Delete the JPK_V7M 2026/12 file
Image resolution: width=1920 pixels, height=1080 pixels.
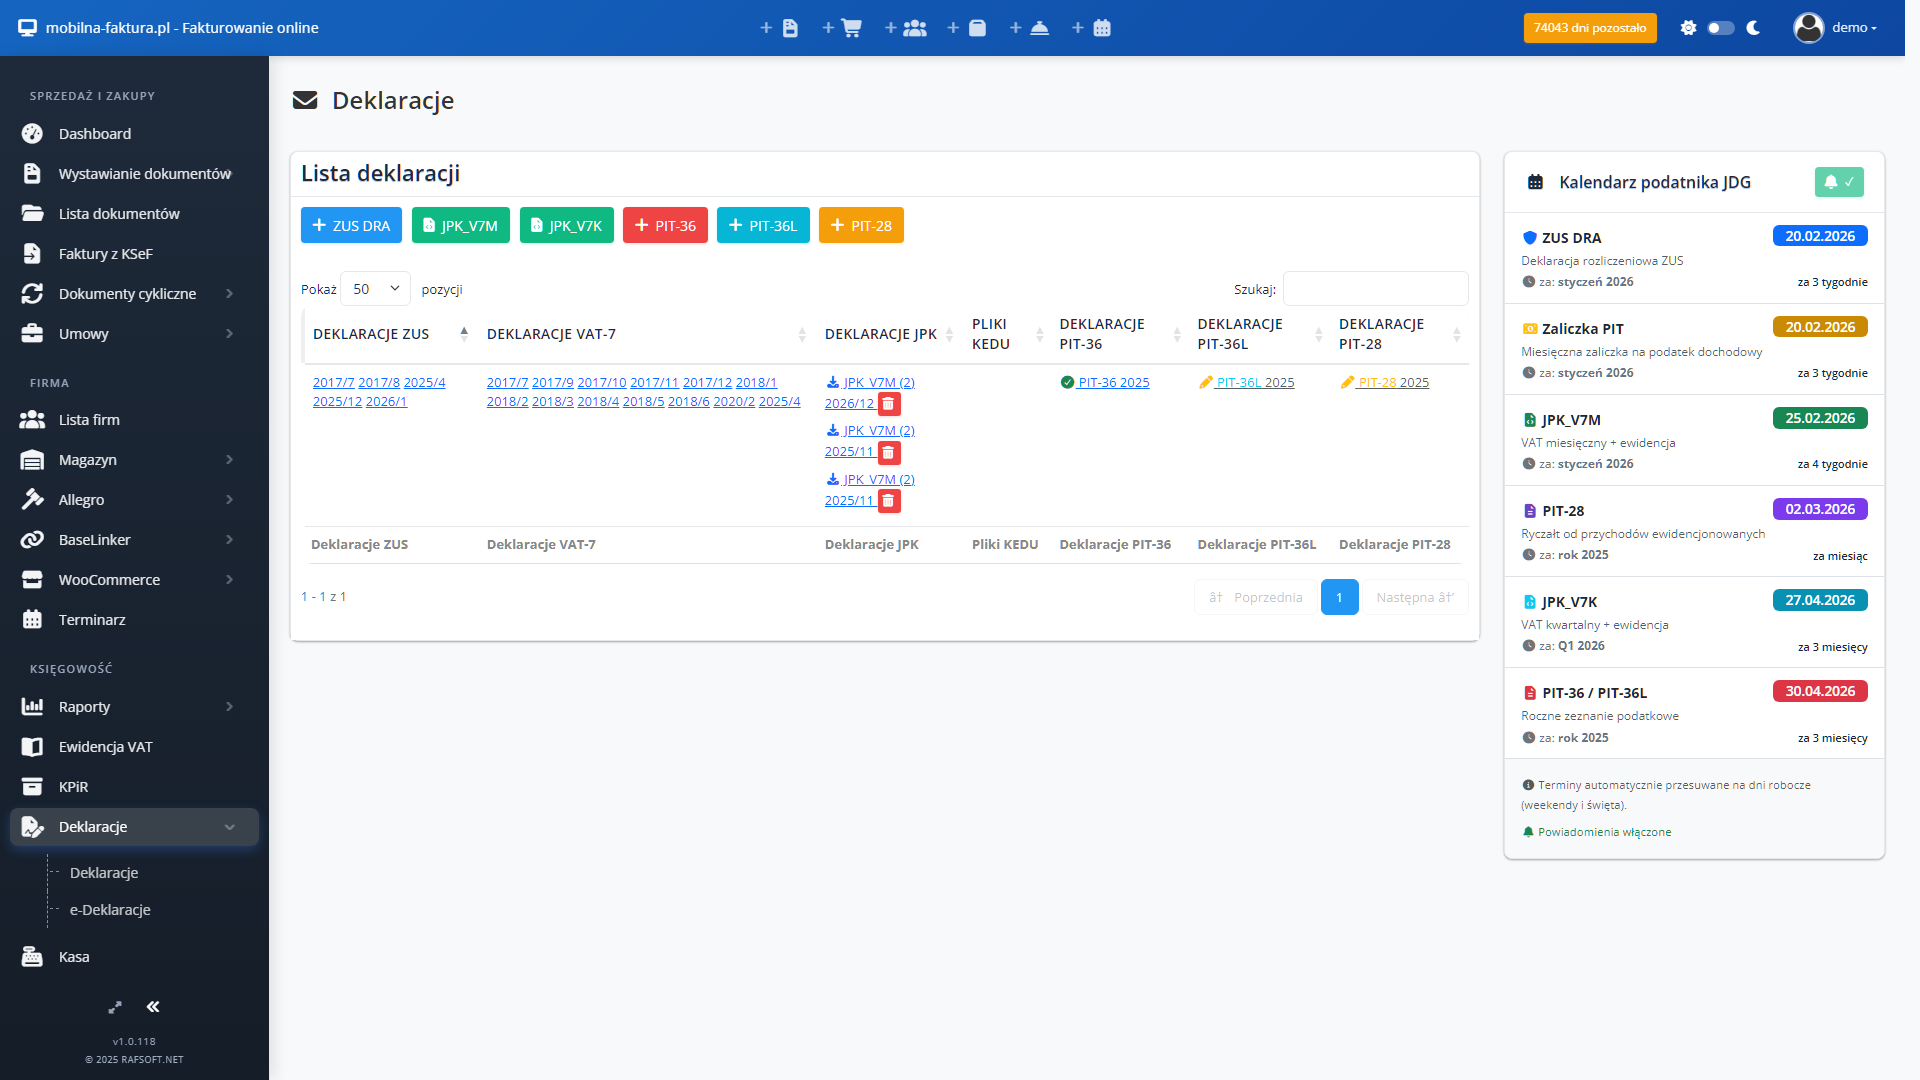point(888,404)
